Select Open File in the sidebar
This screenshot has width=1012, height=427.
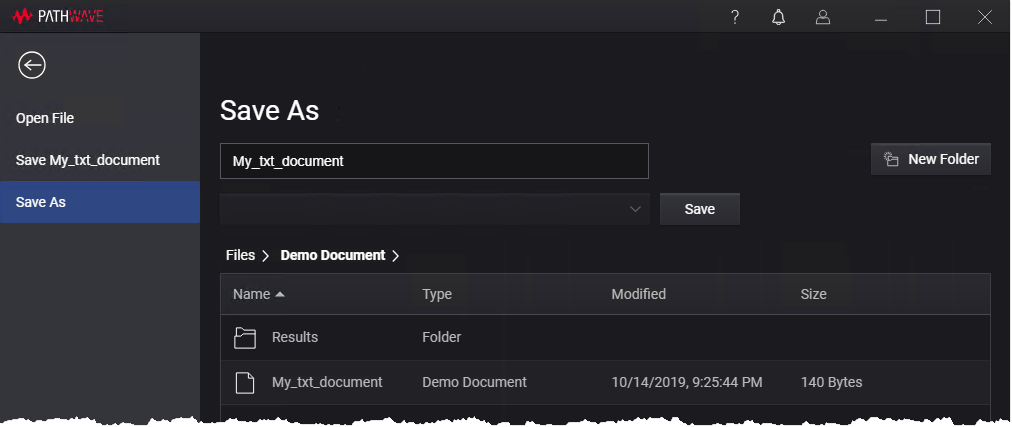tap(45, 118)
